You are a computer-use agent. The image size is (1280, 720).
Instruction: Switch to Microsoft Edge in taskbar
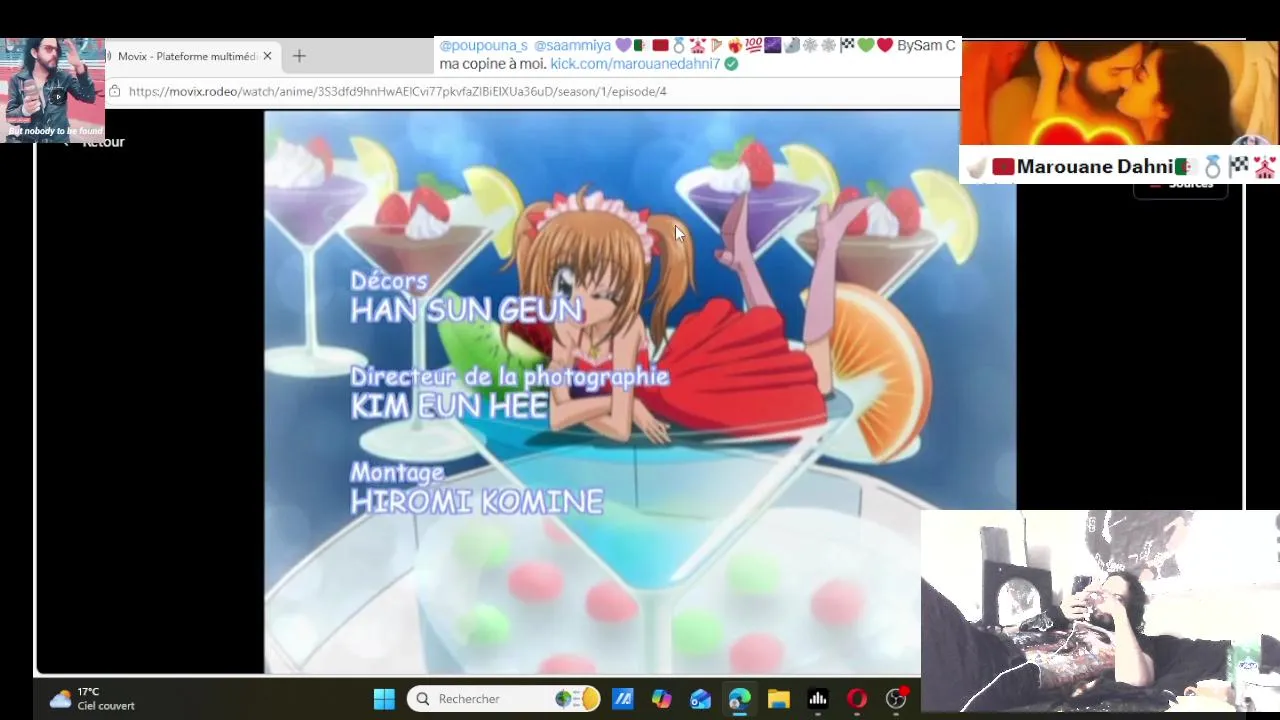click(x=739, y=699)
